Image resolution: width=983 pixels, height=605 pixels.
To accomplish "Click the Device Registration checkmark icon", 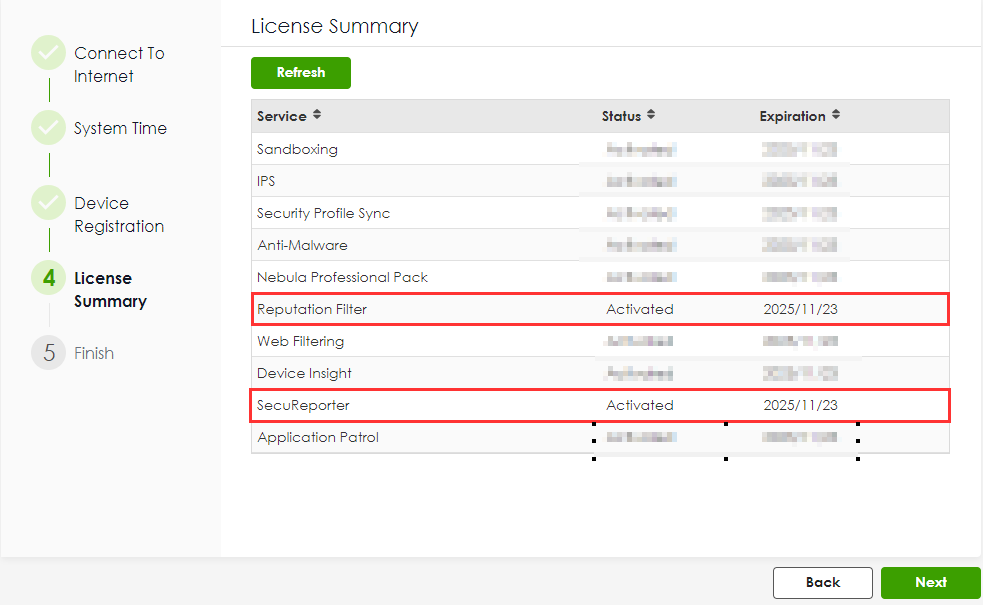I will pos(48,203).
